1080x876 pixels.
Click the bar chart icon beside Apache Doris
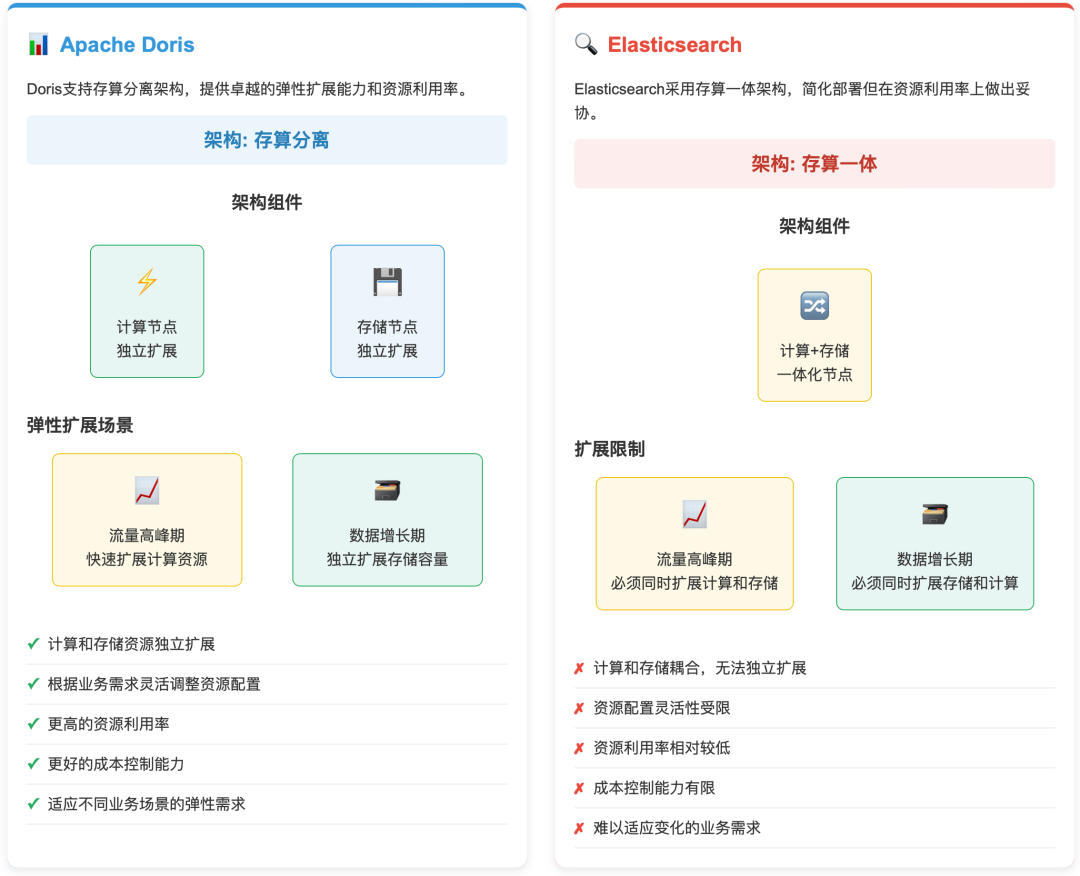[39, 45]
